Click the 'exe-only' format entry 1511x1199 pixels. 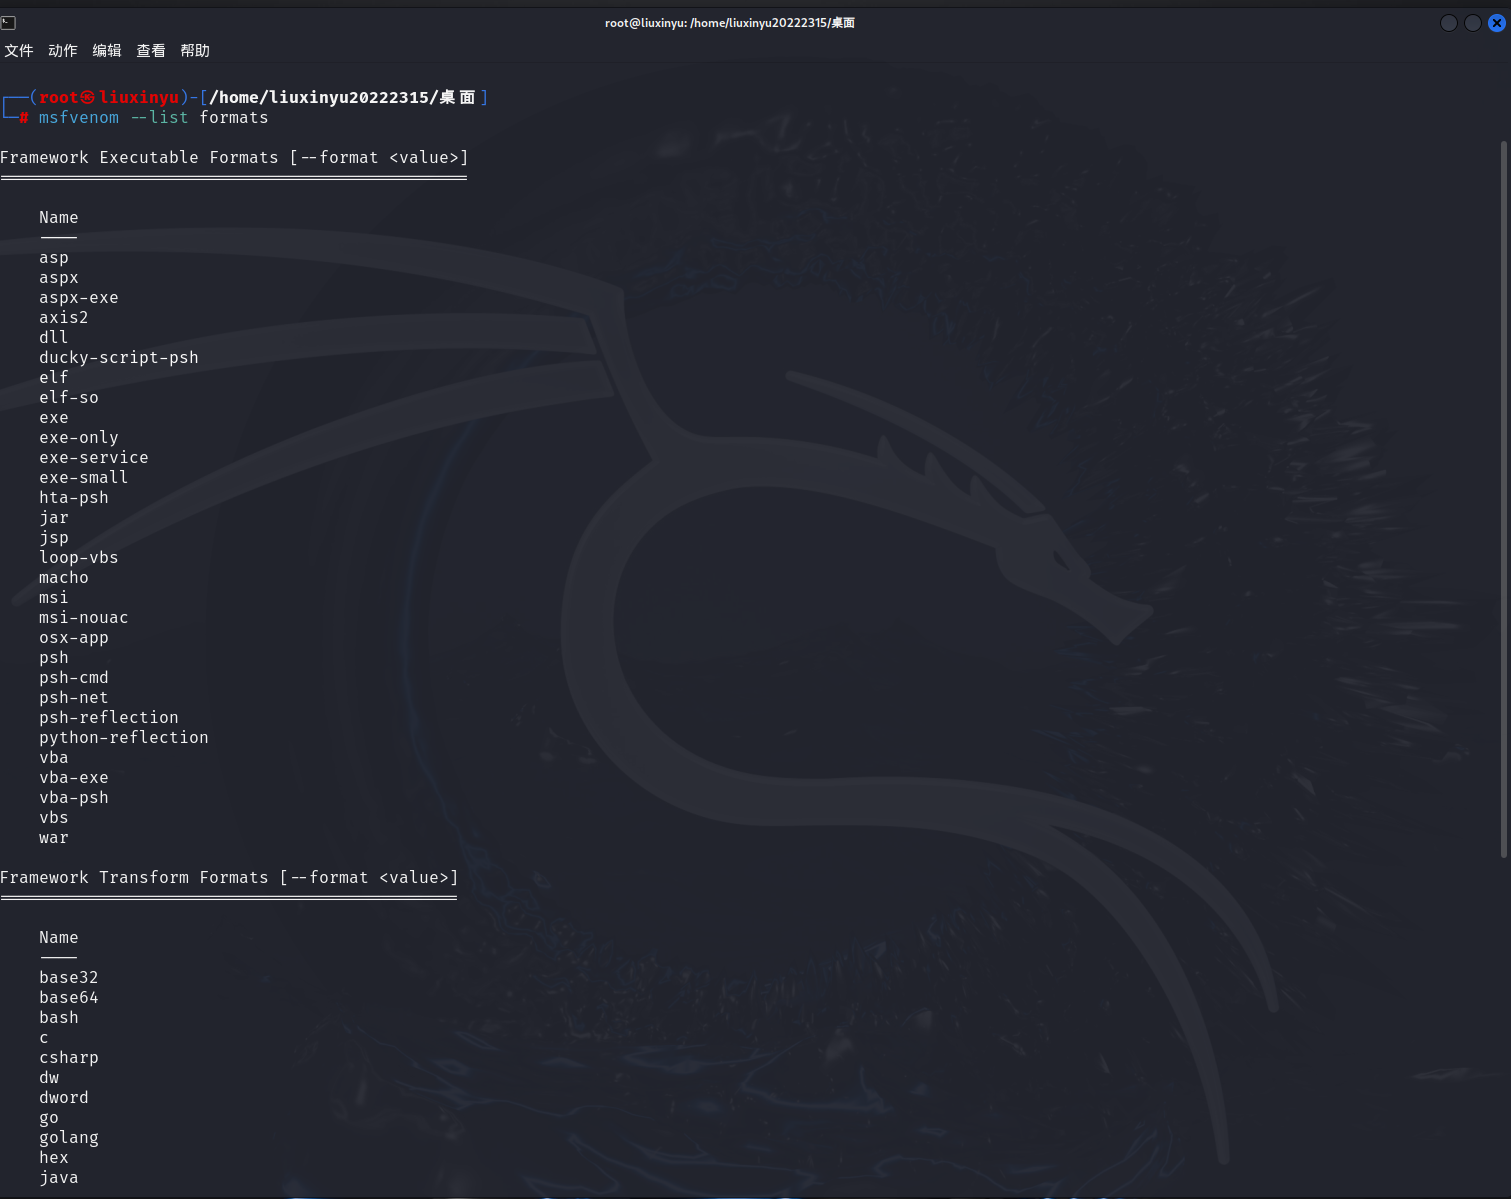click(x=79, y=438)
